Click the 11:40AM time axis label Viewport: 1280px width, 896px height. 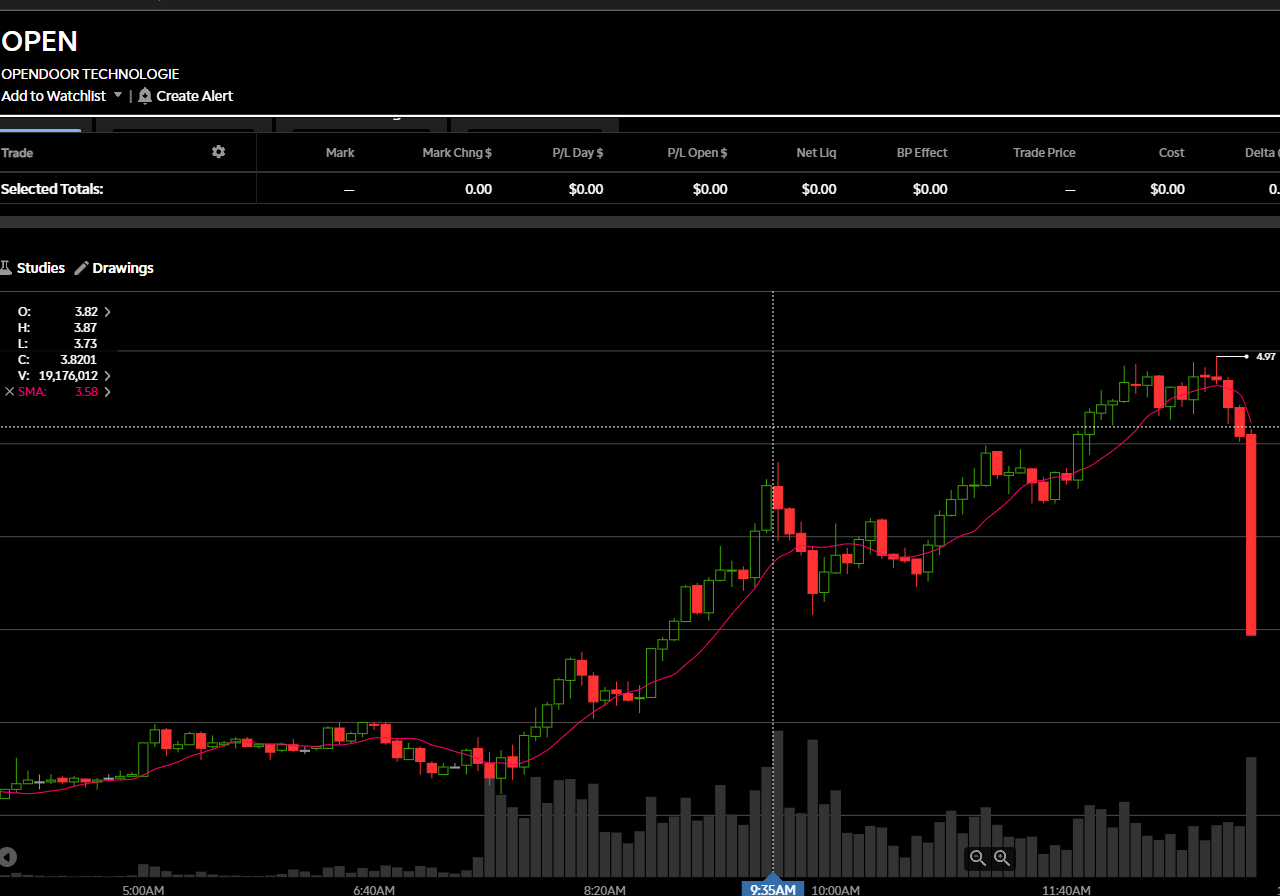1066,890
